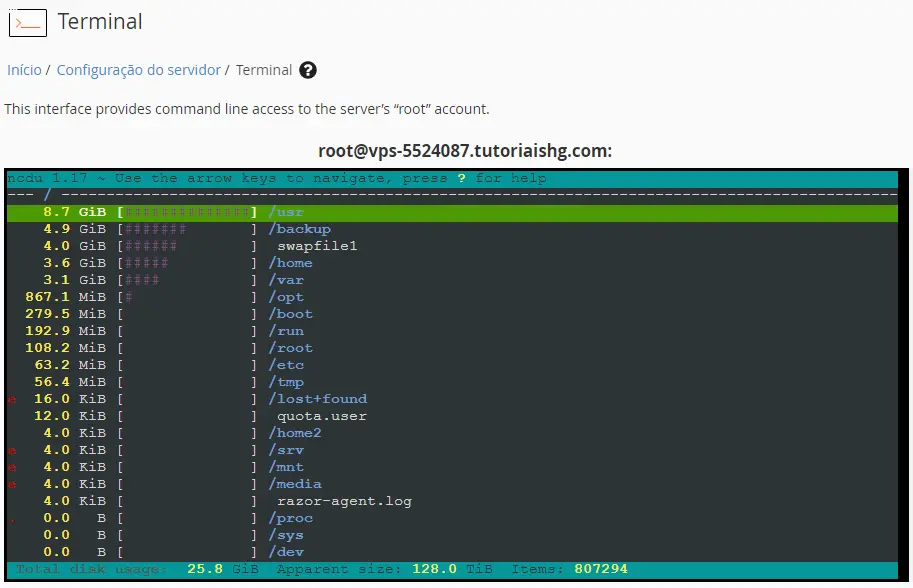913x588 pixels.
Task: Click the 63.2 MiB size value
Action: [x=70, y=365]
